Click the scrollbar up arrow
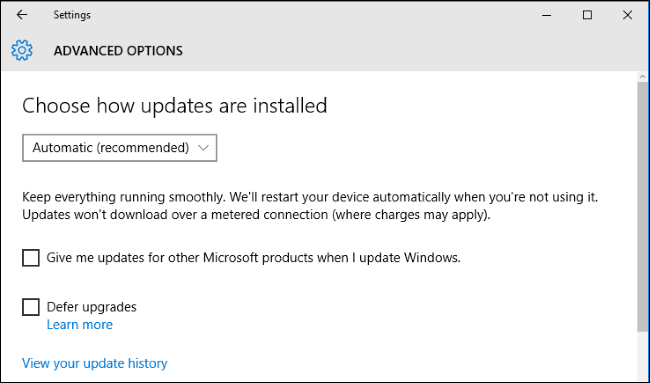Screen dimensions: 650x383 (643, 77)
